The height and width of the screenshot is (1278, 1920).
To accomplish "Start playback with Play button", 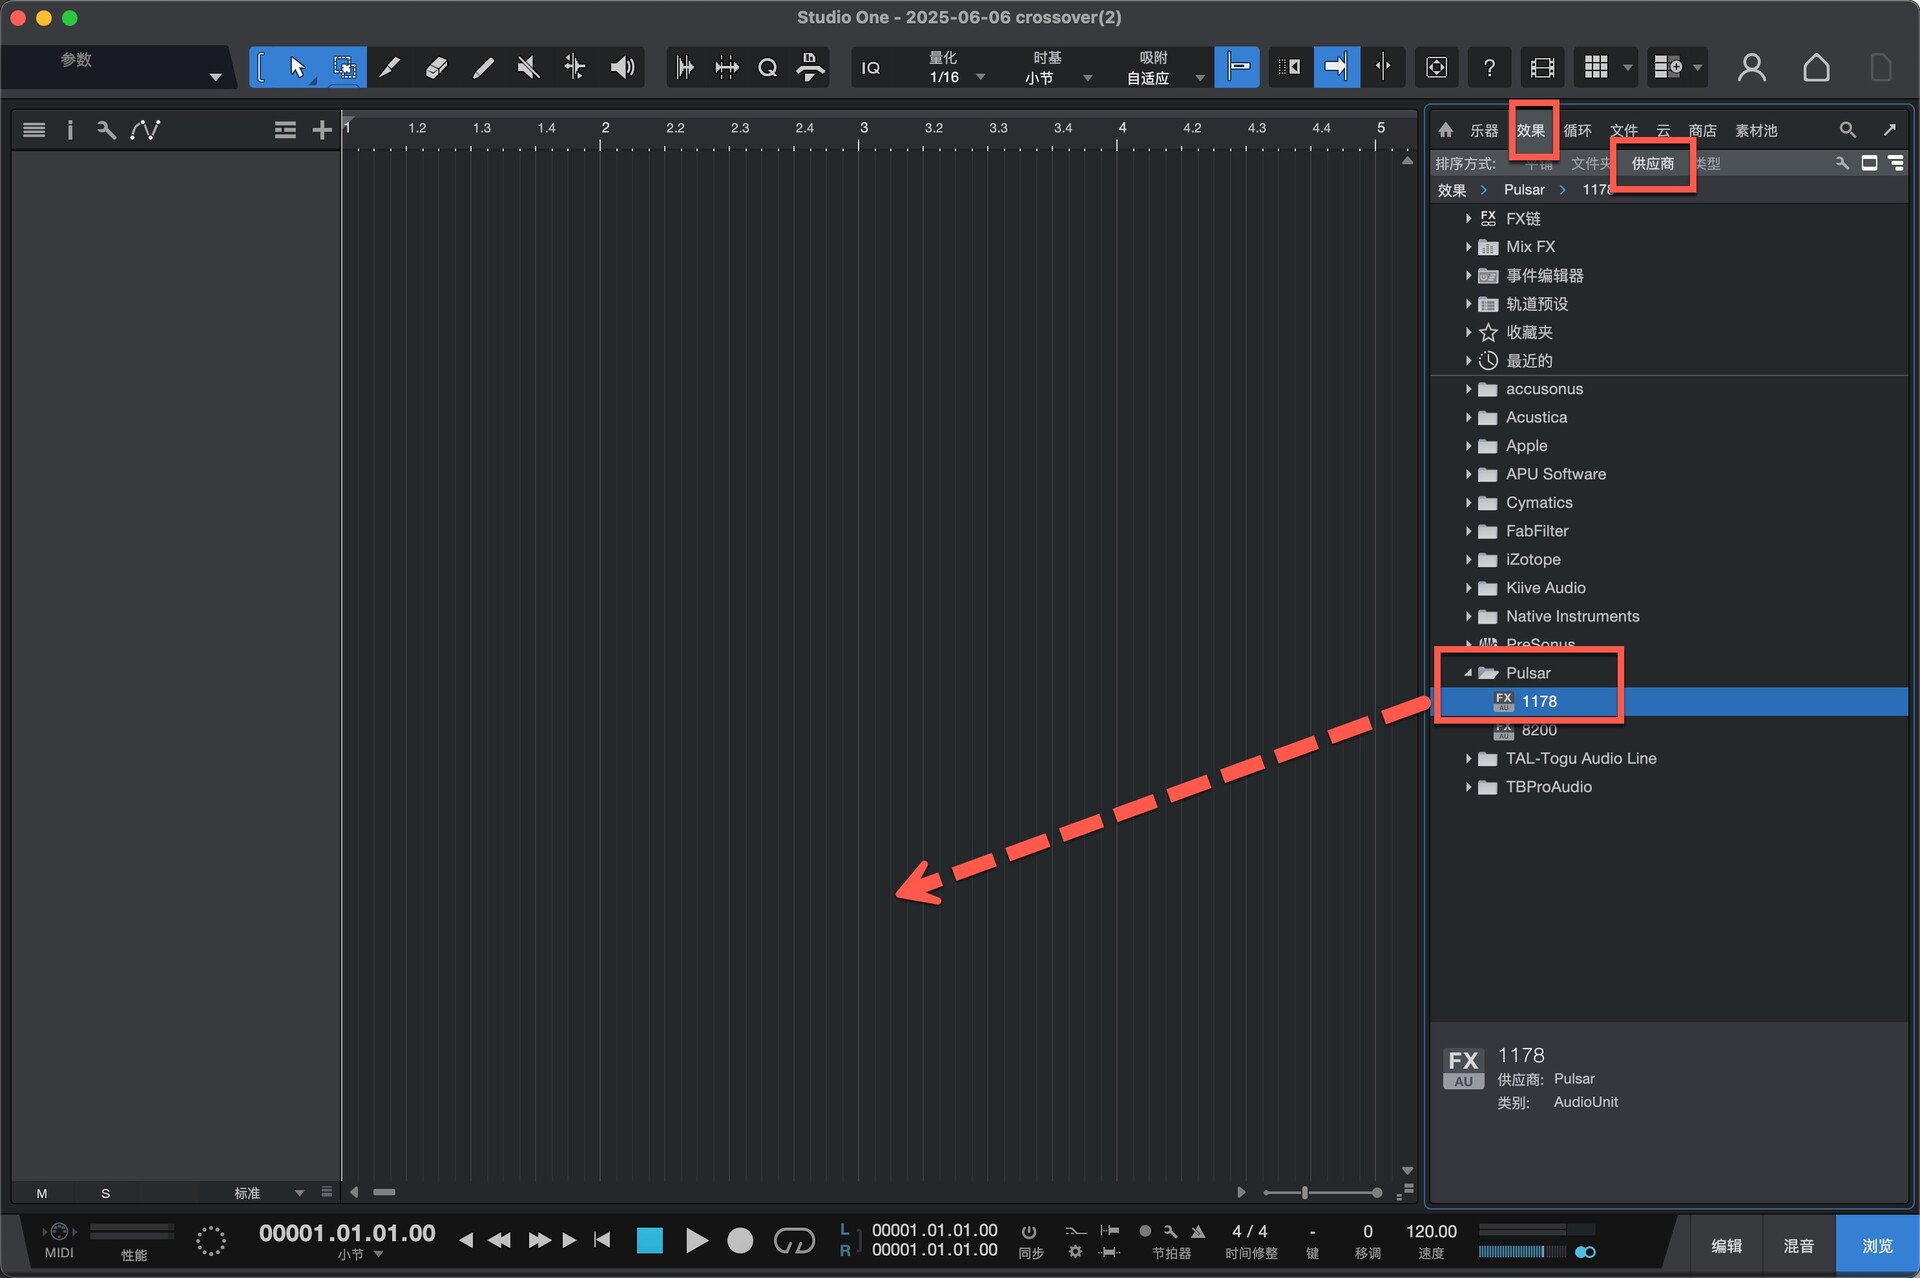I will pos(697,1241).
